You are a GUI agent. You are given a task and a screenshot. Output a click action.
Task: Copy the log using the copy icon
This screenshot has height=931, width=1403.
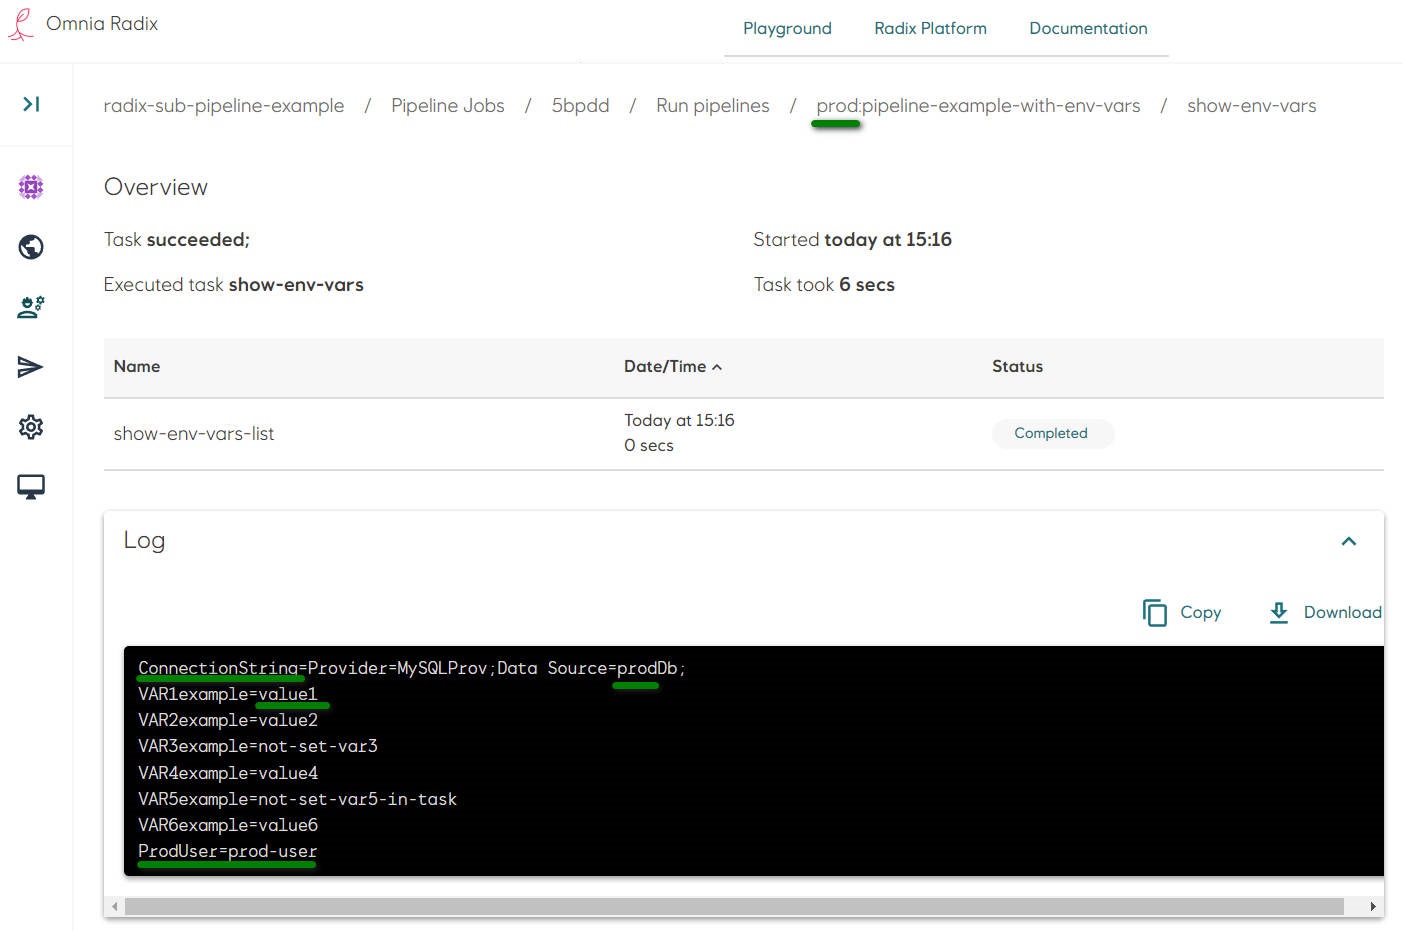click(1155, 612)
